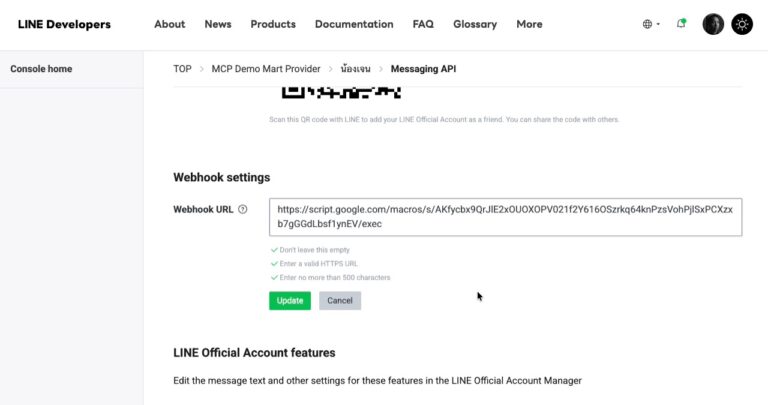Click the LINE Developers logo
The height and width of the screenshot is (405, 768).
pyautogui.click(x=64, y=24)
